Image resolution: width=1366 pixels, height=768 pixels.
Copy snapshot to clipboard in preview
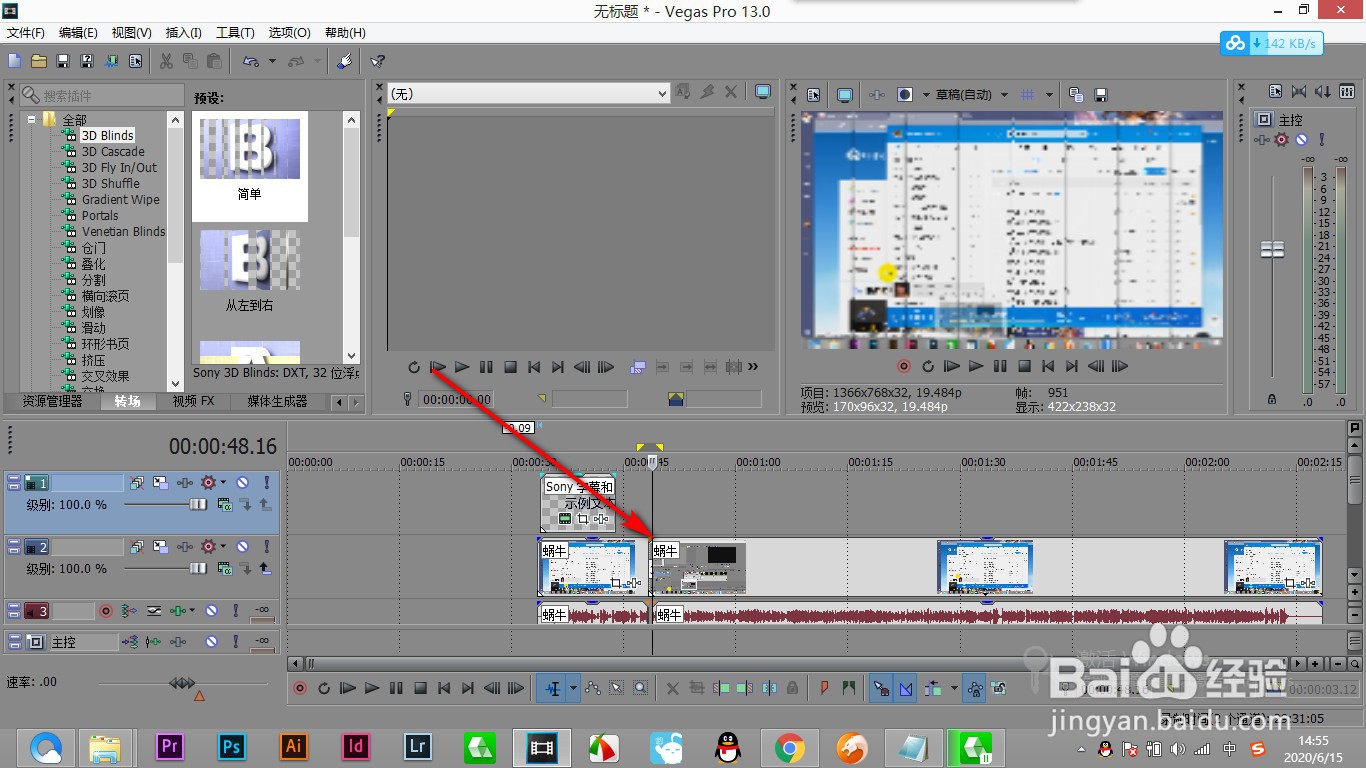(x=1076, y=95)
